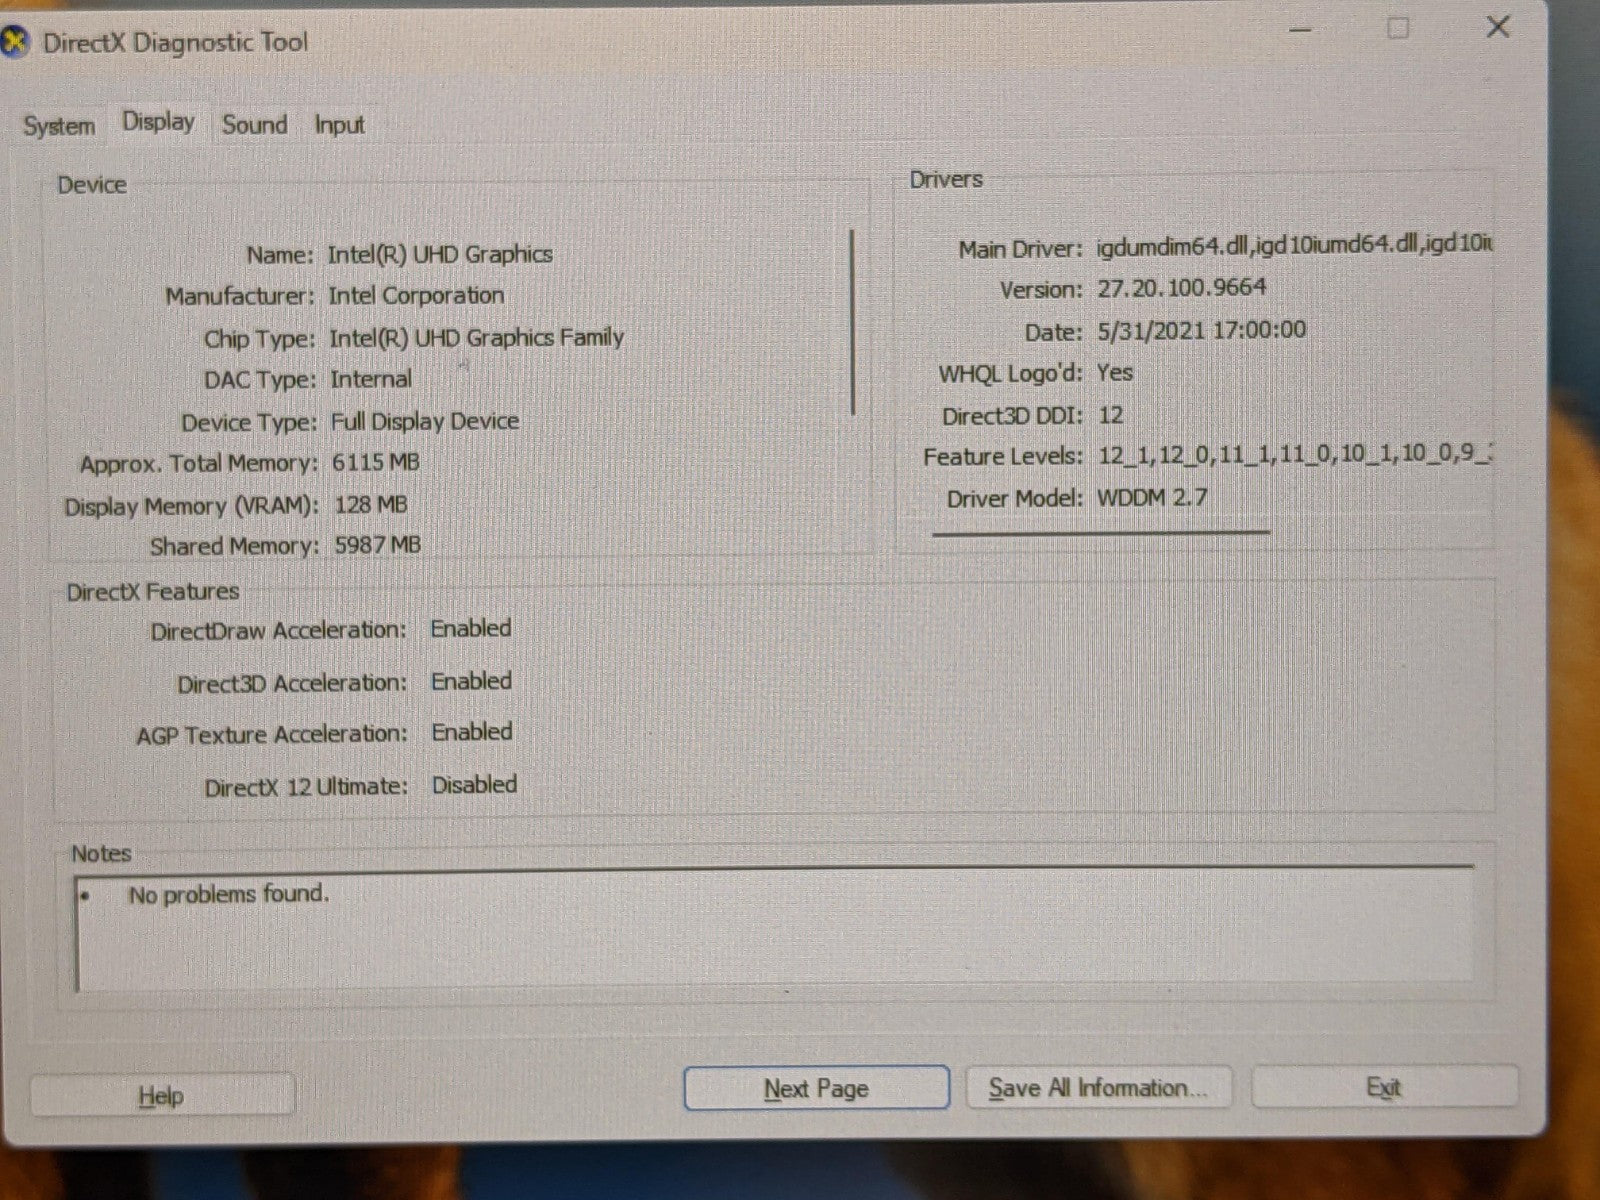The image size is (1600, 1200).
Task: Click the grayed-out maximize window button
Action: pyautogui.click(x=1398, y=29)
